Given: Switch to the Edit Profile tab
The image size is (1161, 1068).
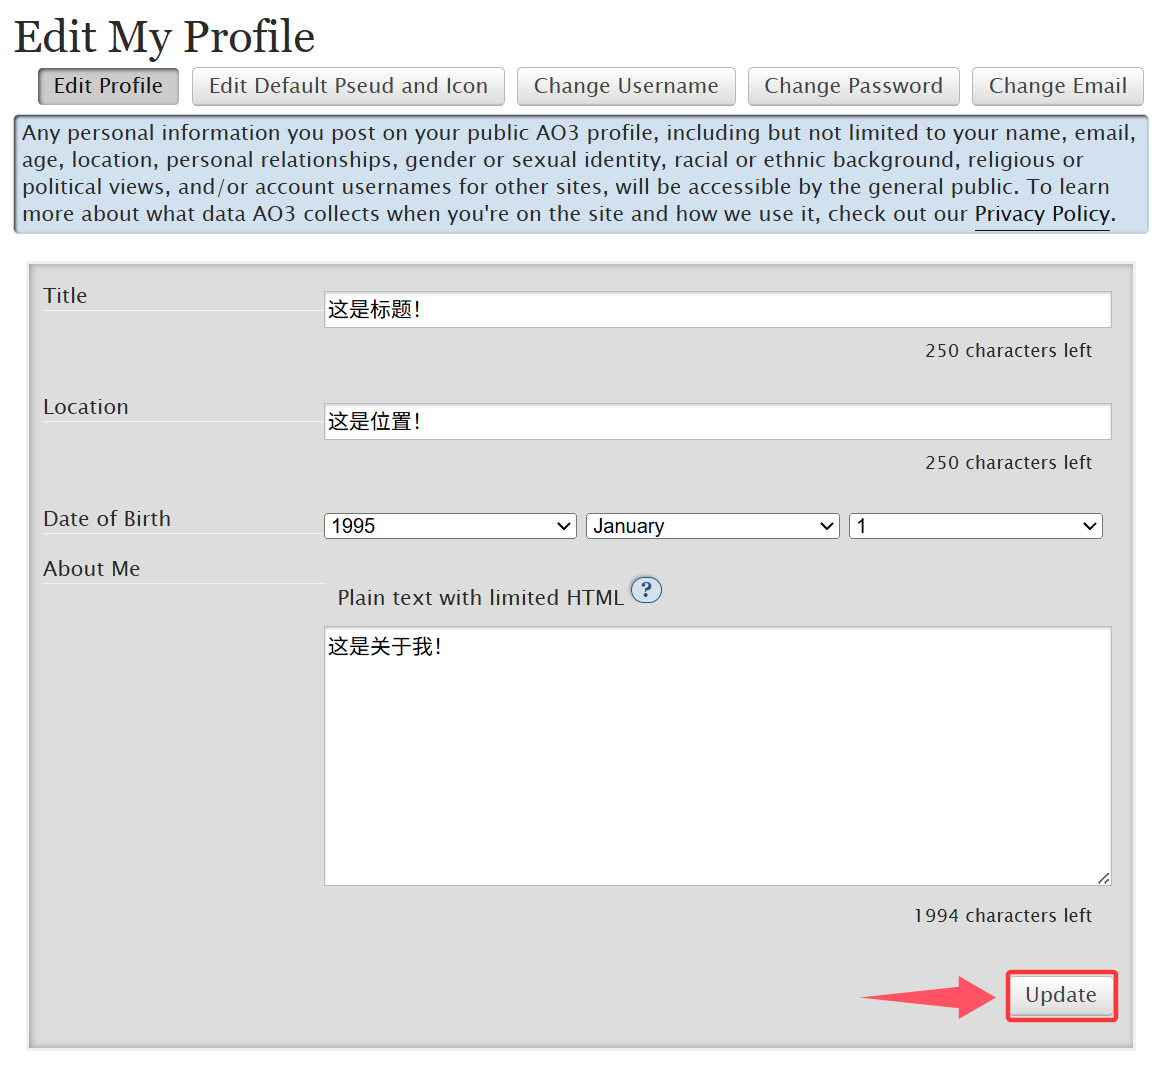Looking at the screenshot, I should pos(108,86).
